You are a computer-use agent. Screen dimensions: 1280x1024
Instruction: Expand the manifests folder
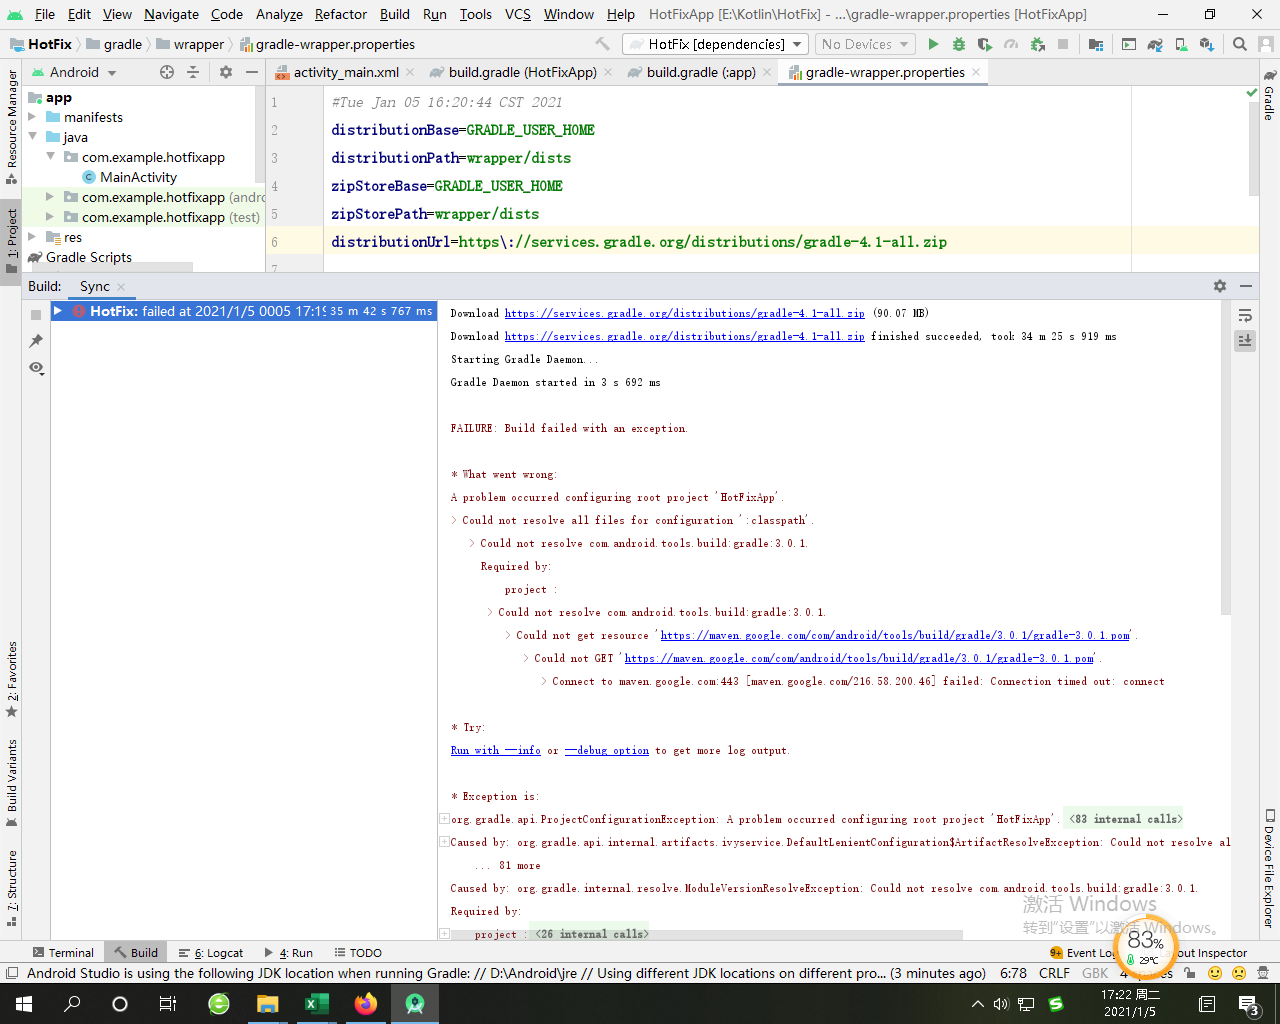[x=33, y=117]
